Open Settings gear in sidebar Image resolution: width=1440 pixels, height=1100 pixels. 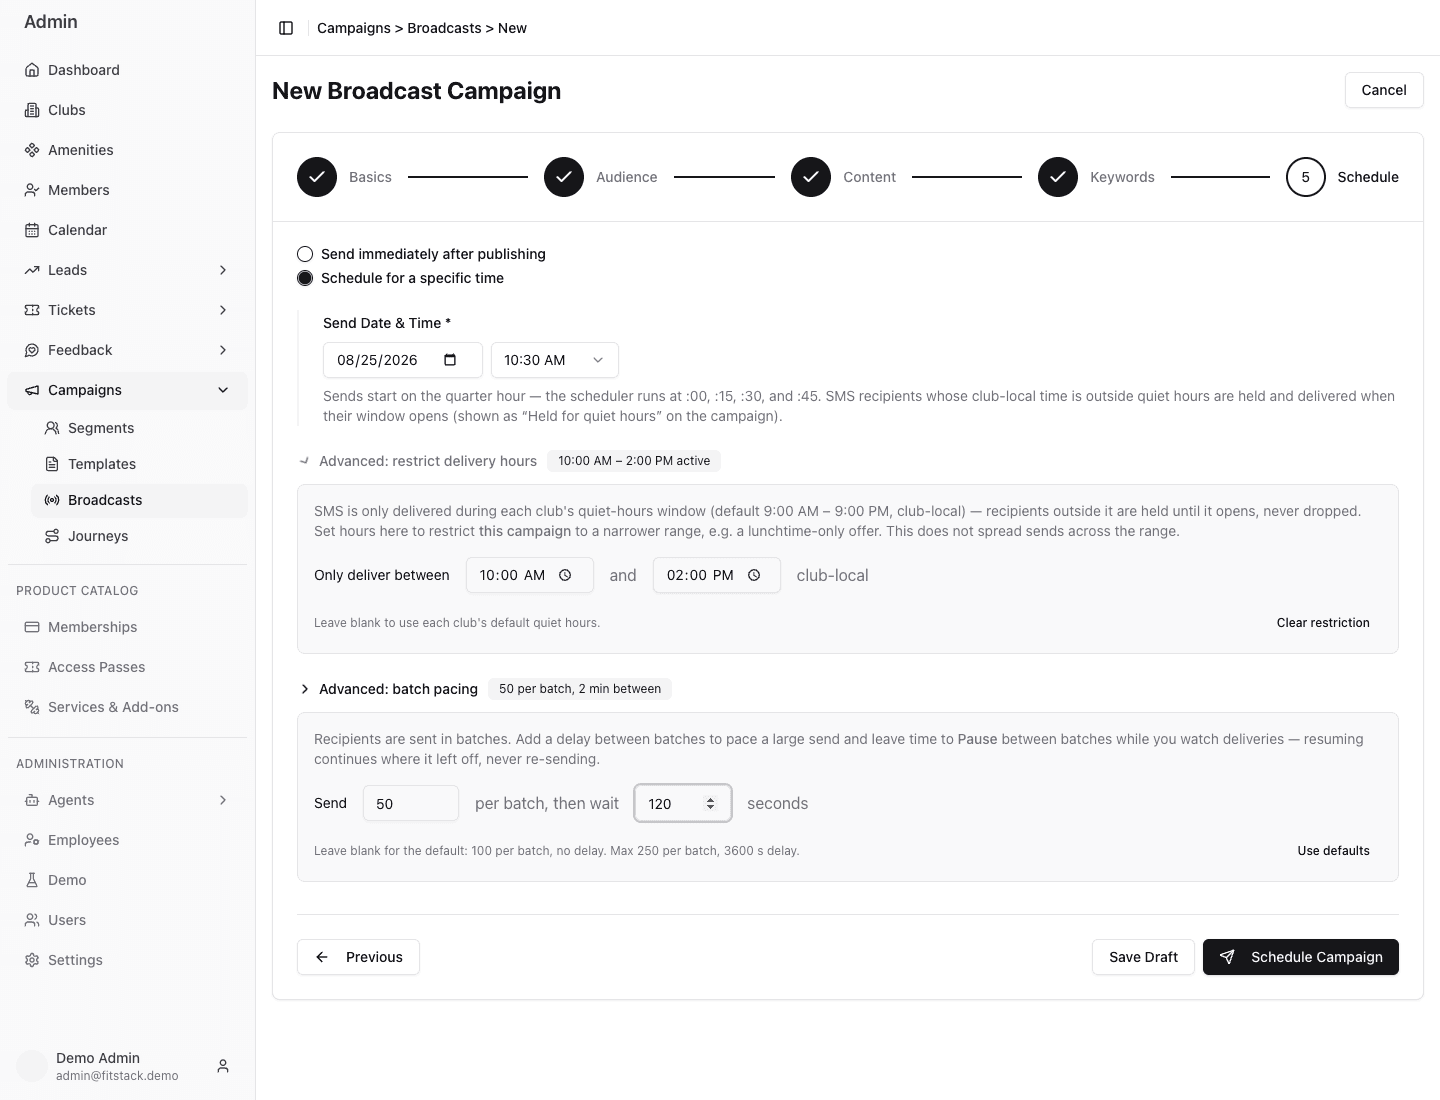pos(127,960)
